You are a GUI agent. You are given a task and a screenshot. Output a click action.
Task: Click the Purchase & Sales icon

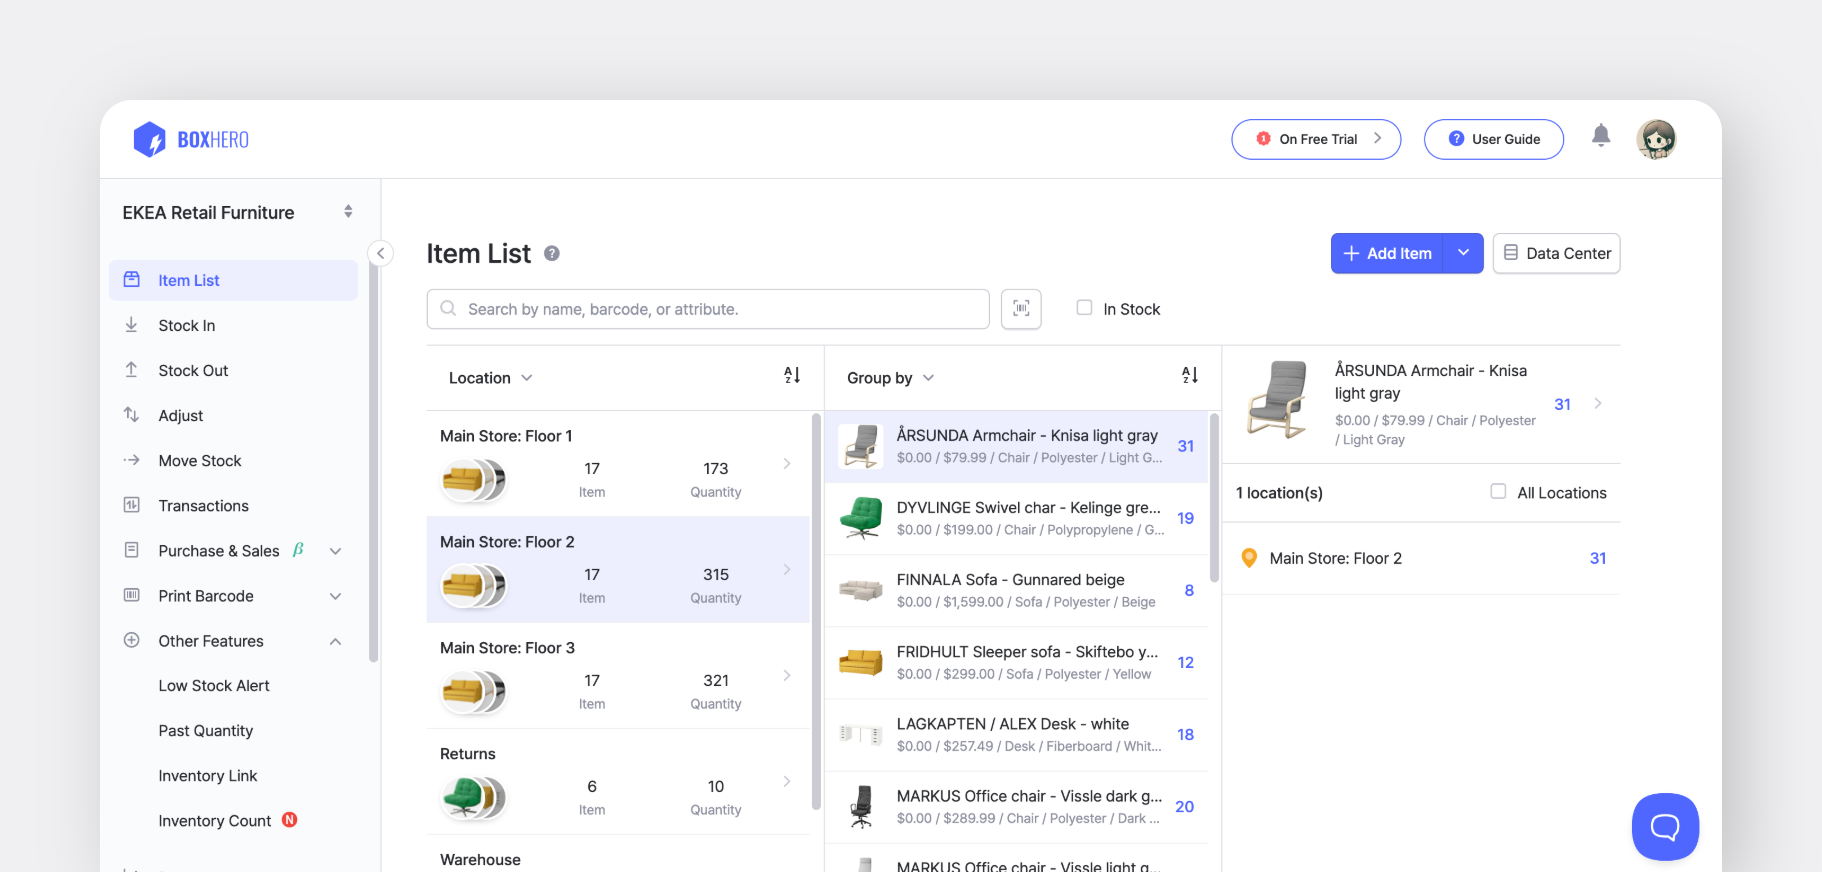[131, 550]
